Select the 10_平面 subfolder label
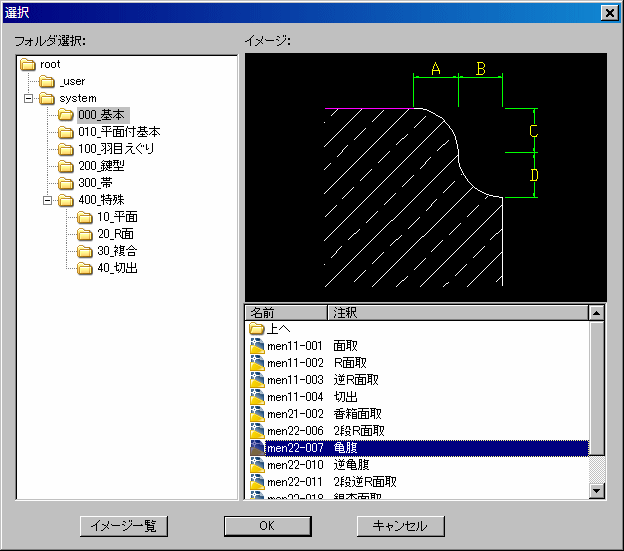 point(117,217)
